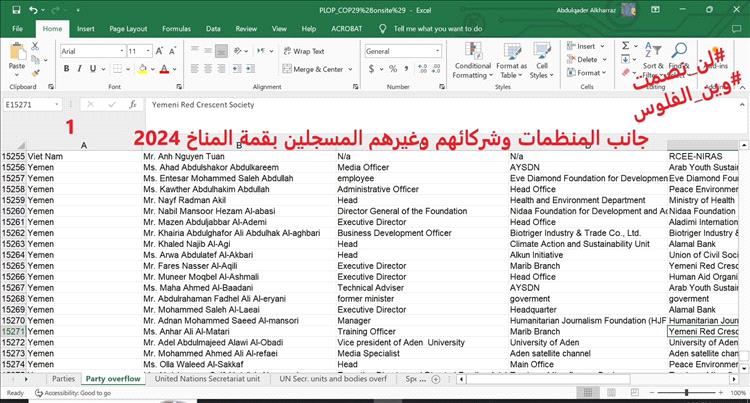Decrease font size
Viewport: 750px width, 403px height.
pyautogui.click(x=173, y=51)
